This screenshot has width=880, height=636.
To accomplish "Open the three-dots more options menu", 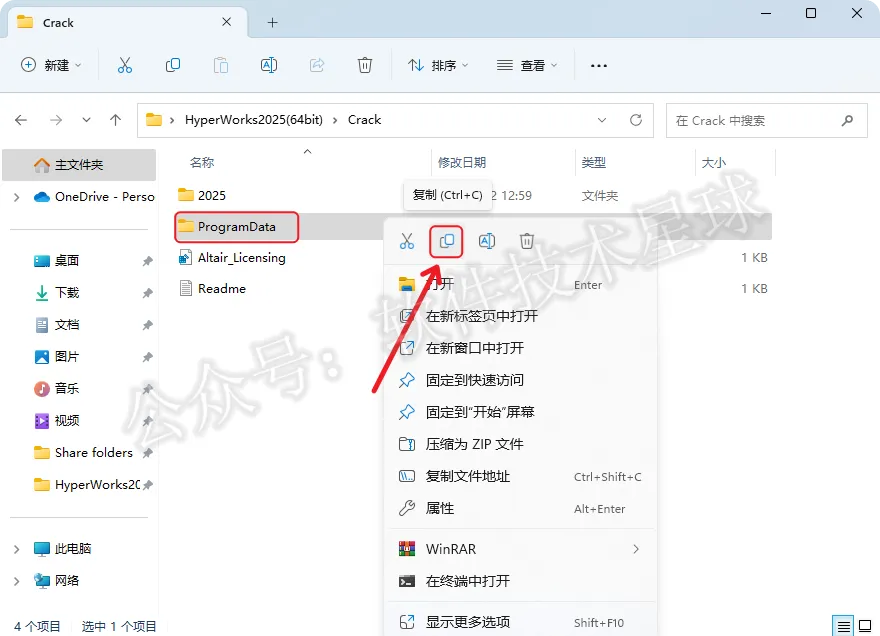I will click(x=599, y=66).
